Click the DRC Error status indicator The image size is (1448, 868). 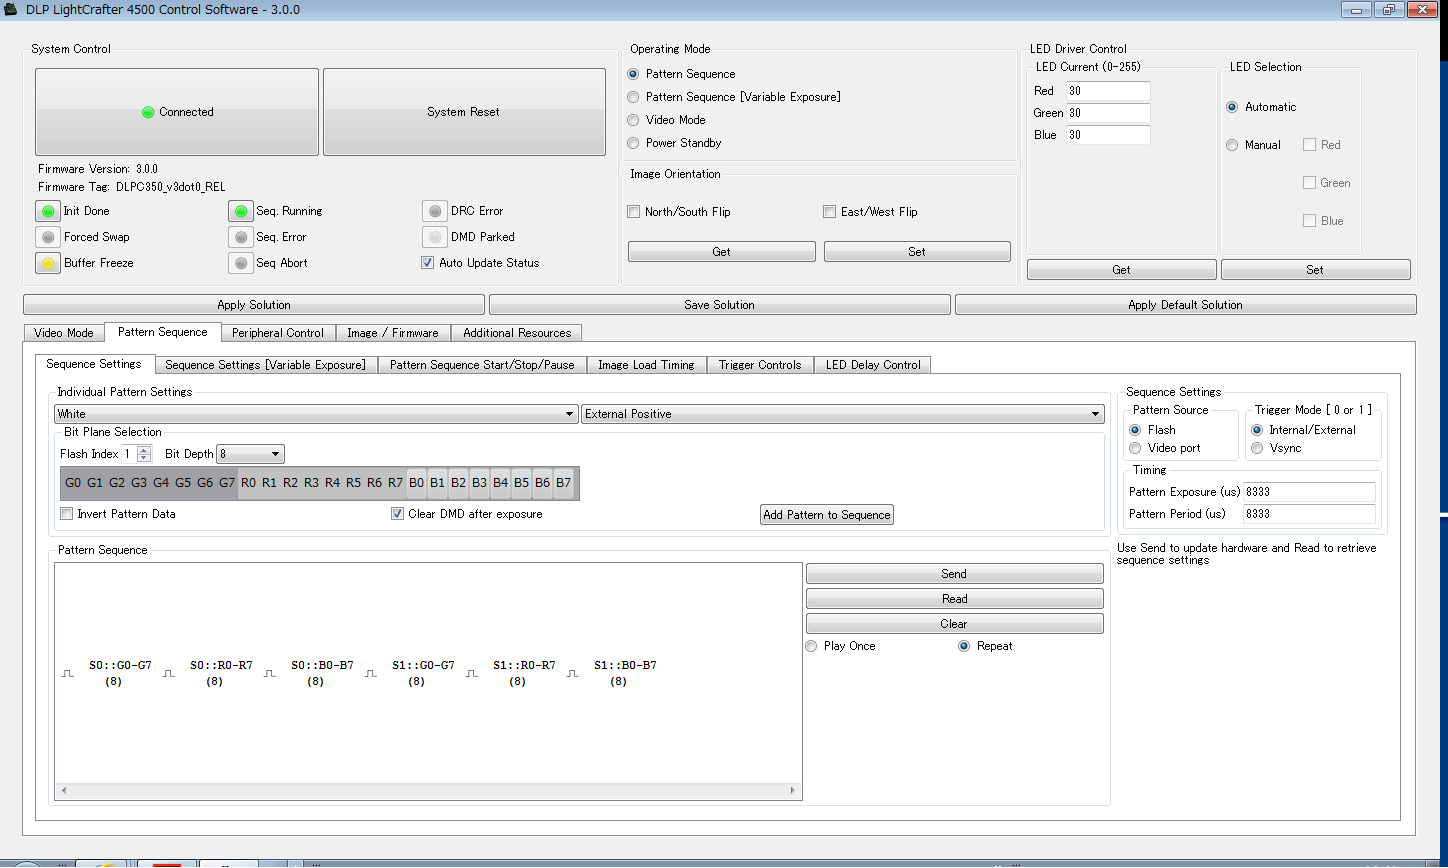[434, 211]
